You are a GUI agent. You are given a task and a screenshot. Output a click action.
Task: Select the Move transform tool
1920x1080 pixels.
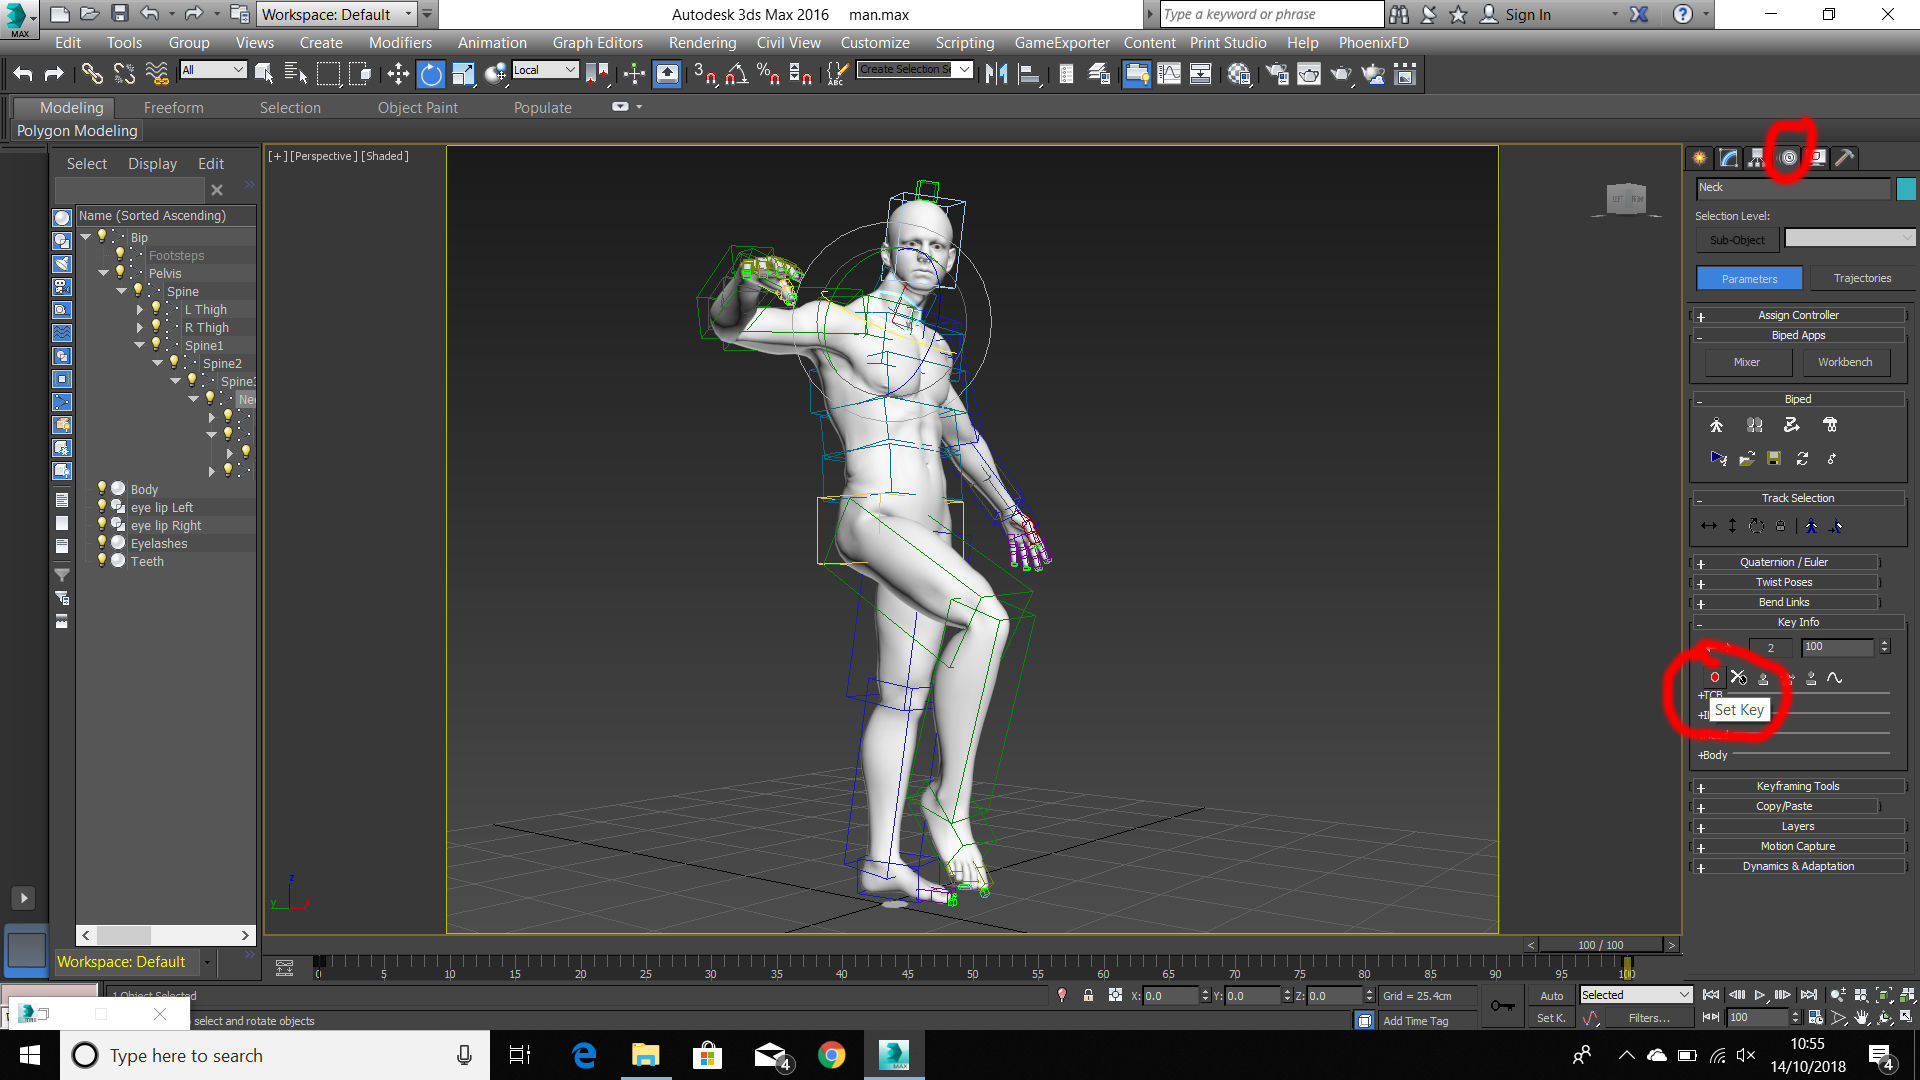[x=398, y=74]
